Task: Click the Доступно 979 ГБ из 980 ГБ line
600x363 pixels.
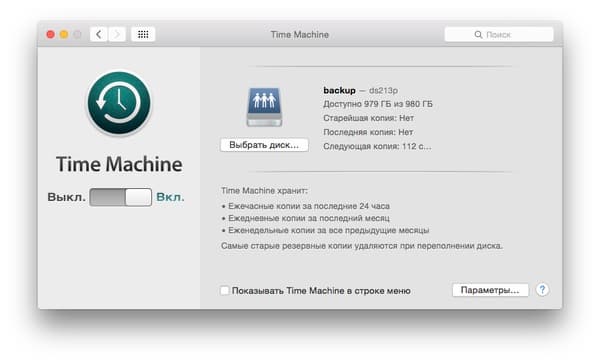Action: [x=378, y=104]
